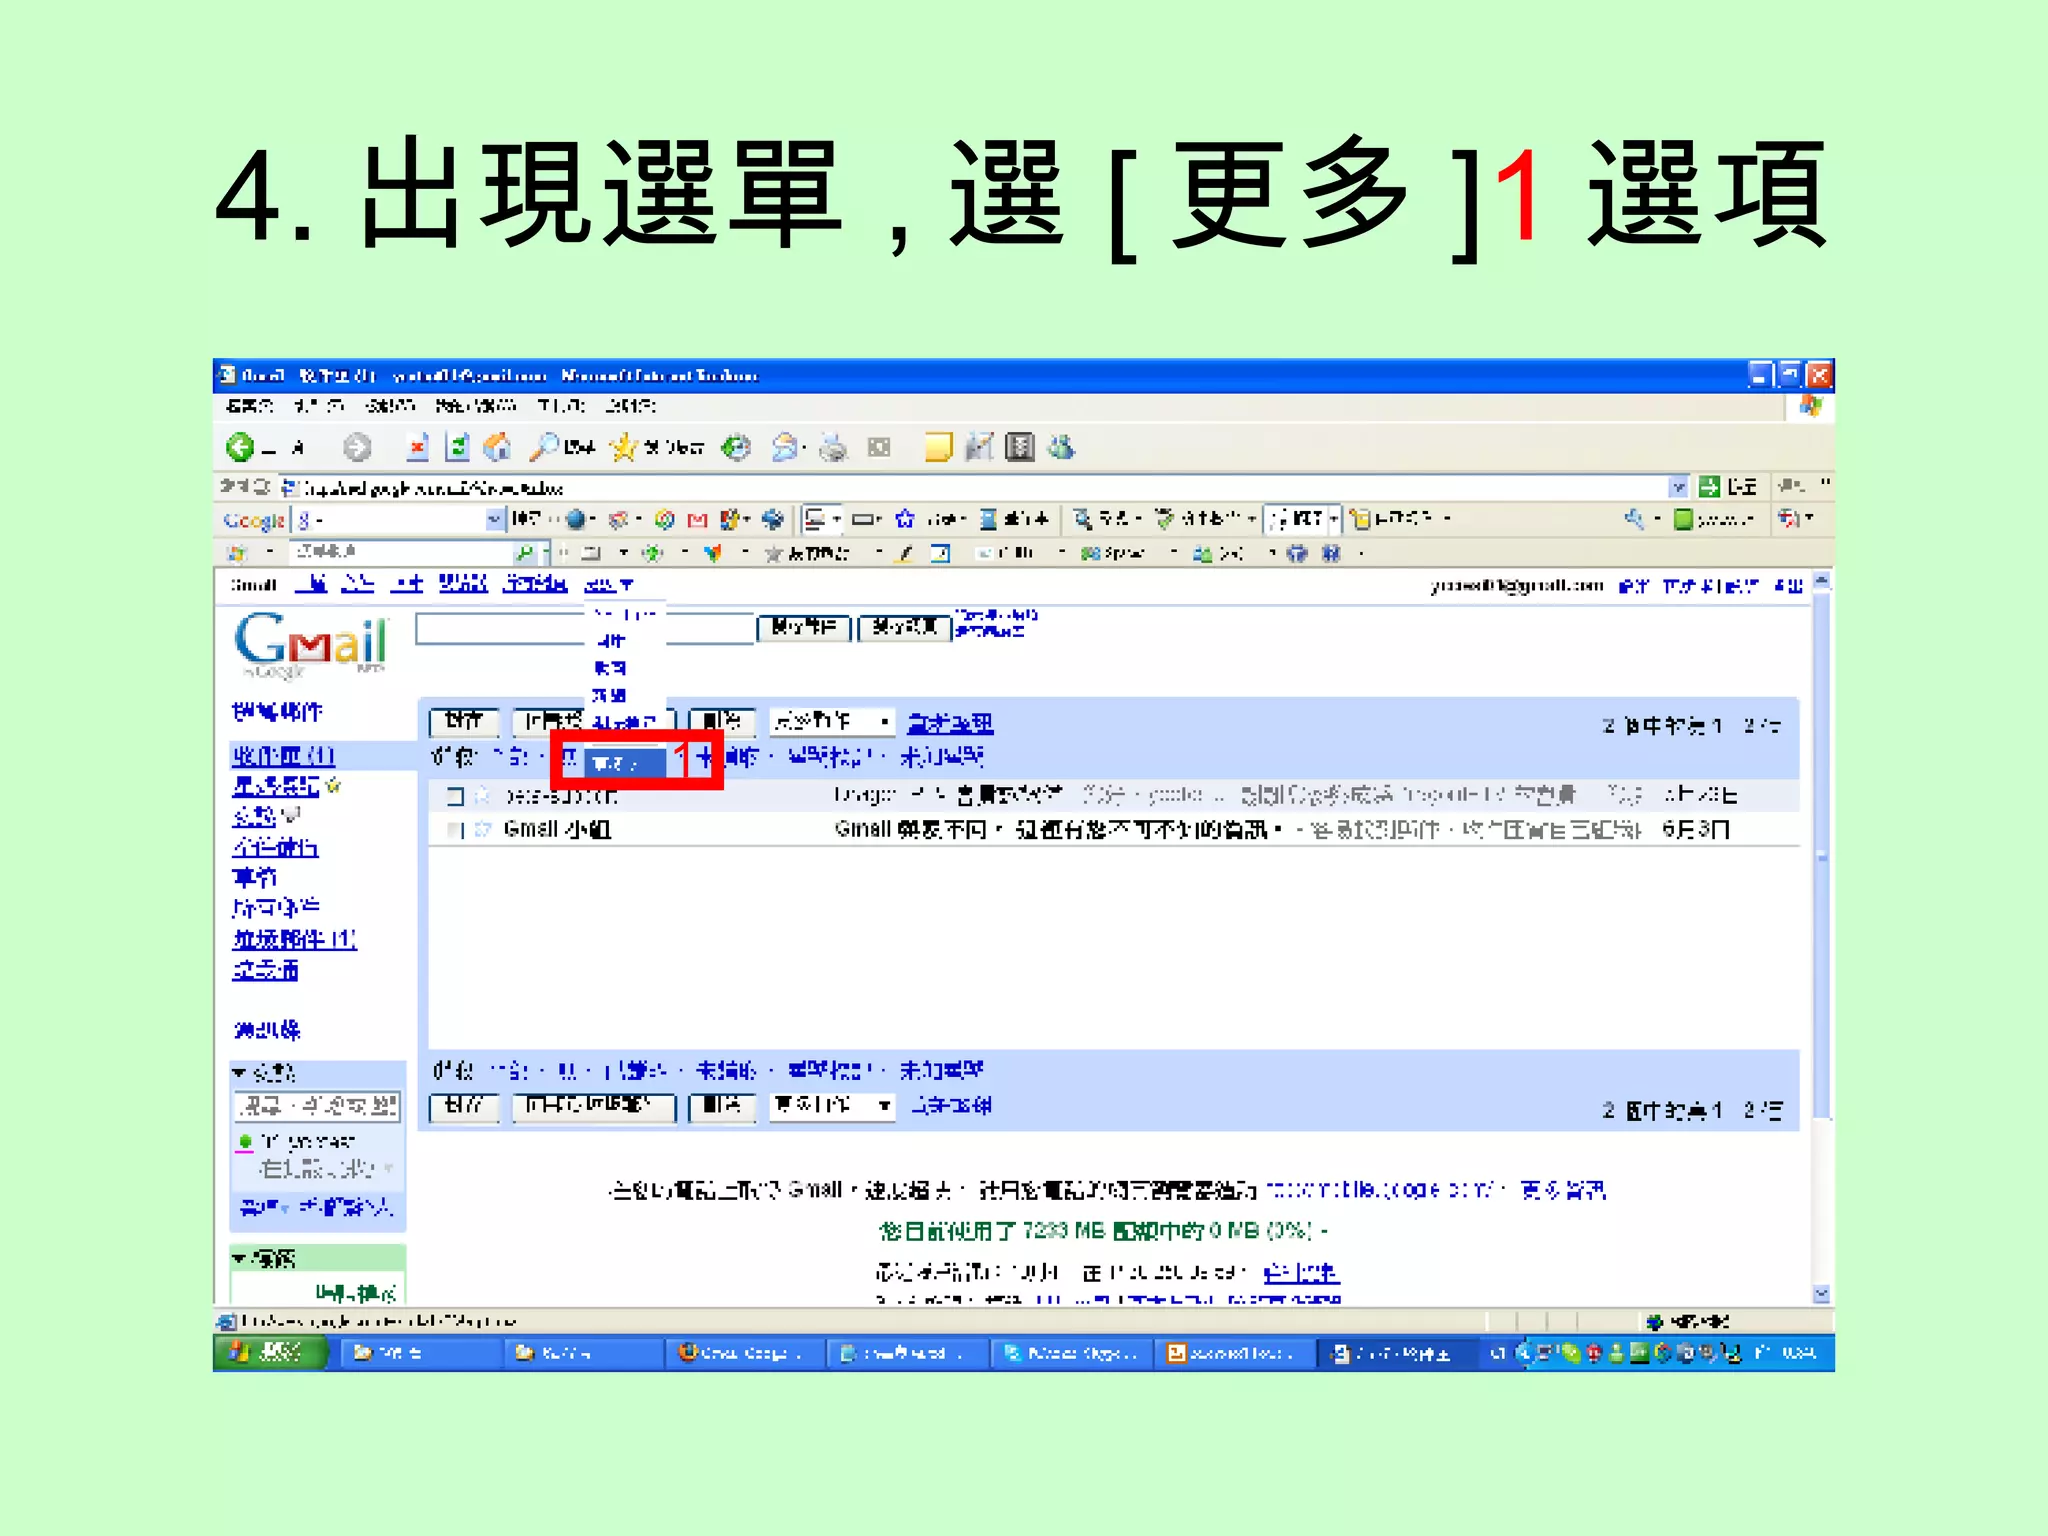Click the yellow note icon in IE toolbar
Viewport: 2048px width, 1536px height.
point(938,447)
